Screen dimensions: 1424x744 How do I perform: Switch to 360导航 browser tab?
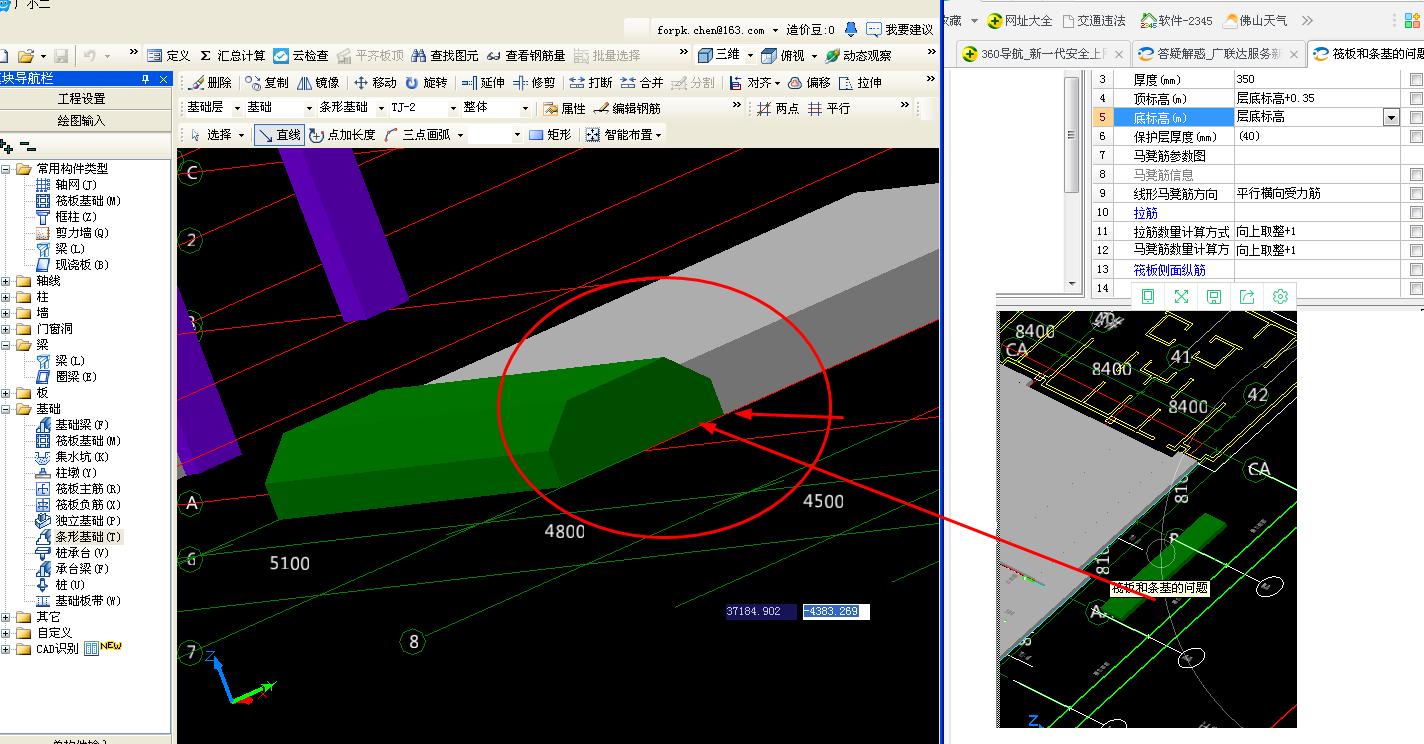pos(1043,54)
